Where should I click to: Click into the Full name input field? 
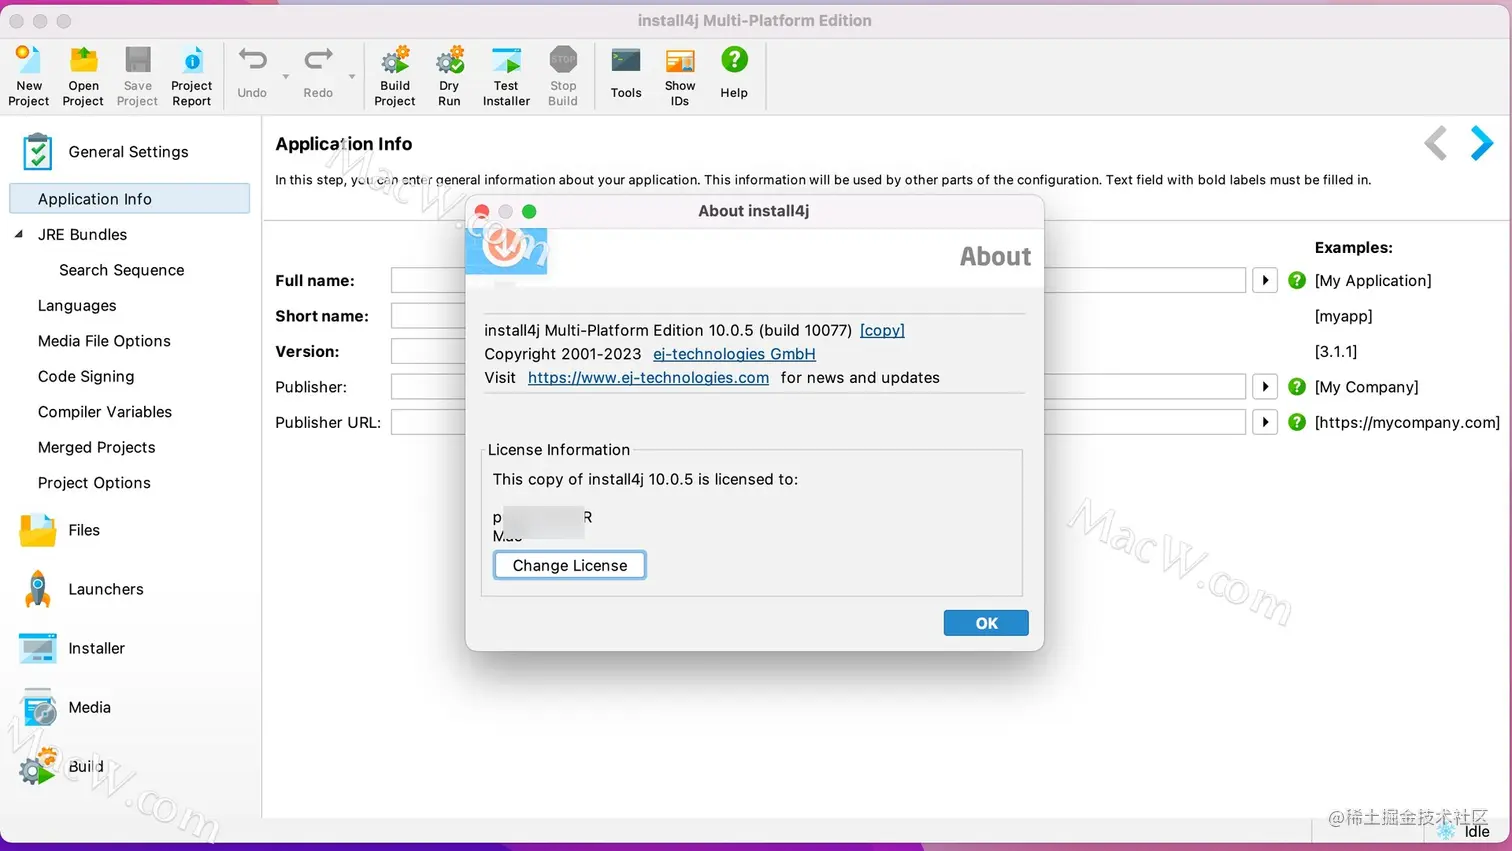tap(818, 281)
